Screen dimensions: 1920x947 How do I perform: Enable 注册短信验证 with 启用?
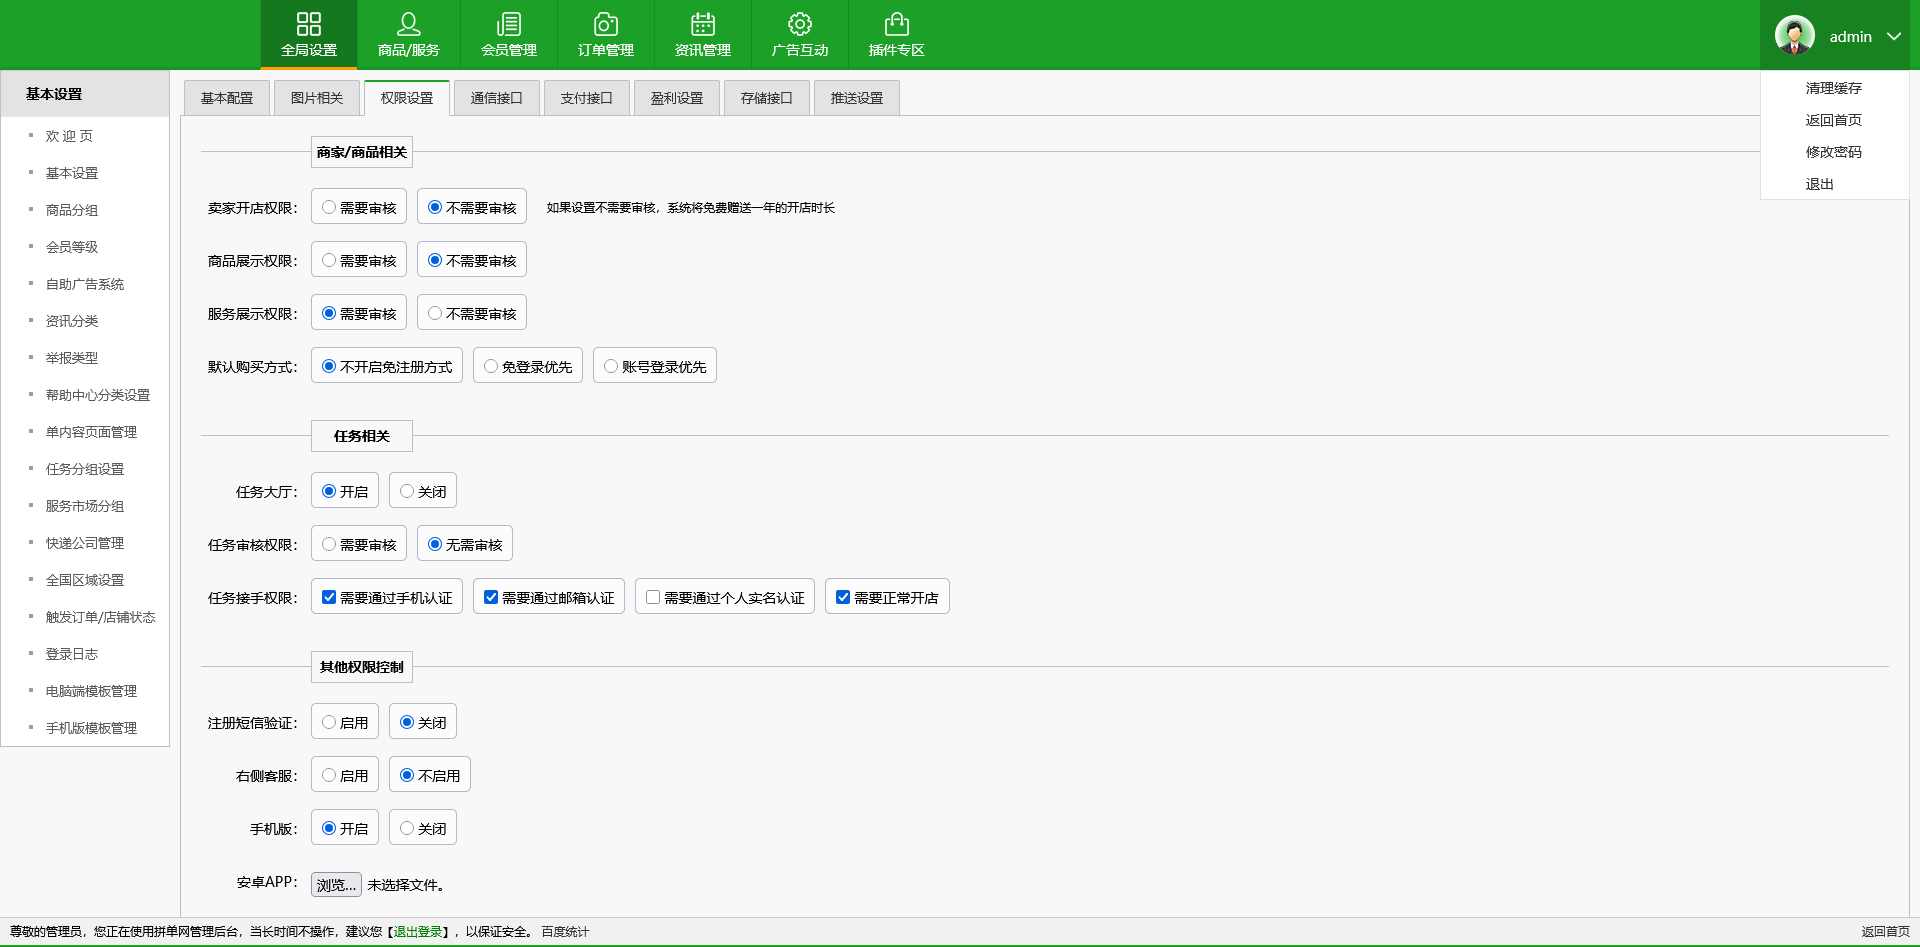[329, 722]
